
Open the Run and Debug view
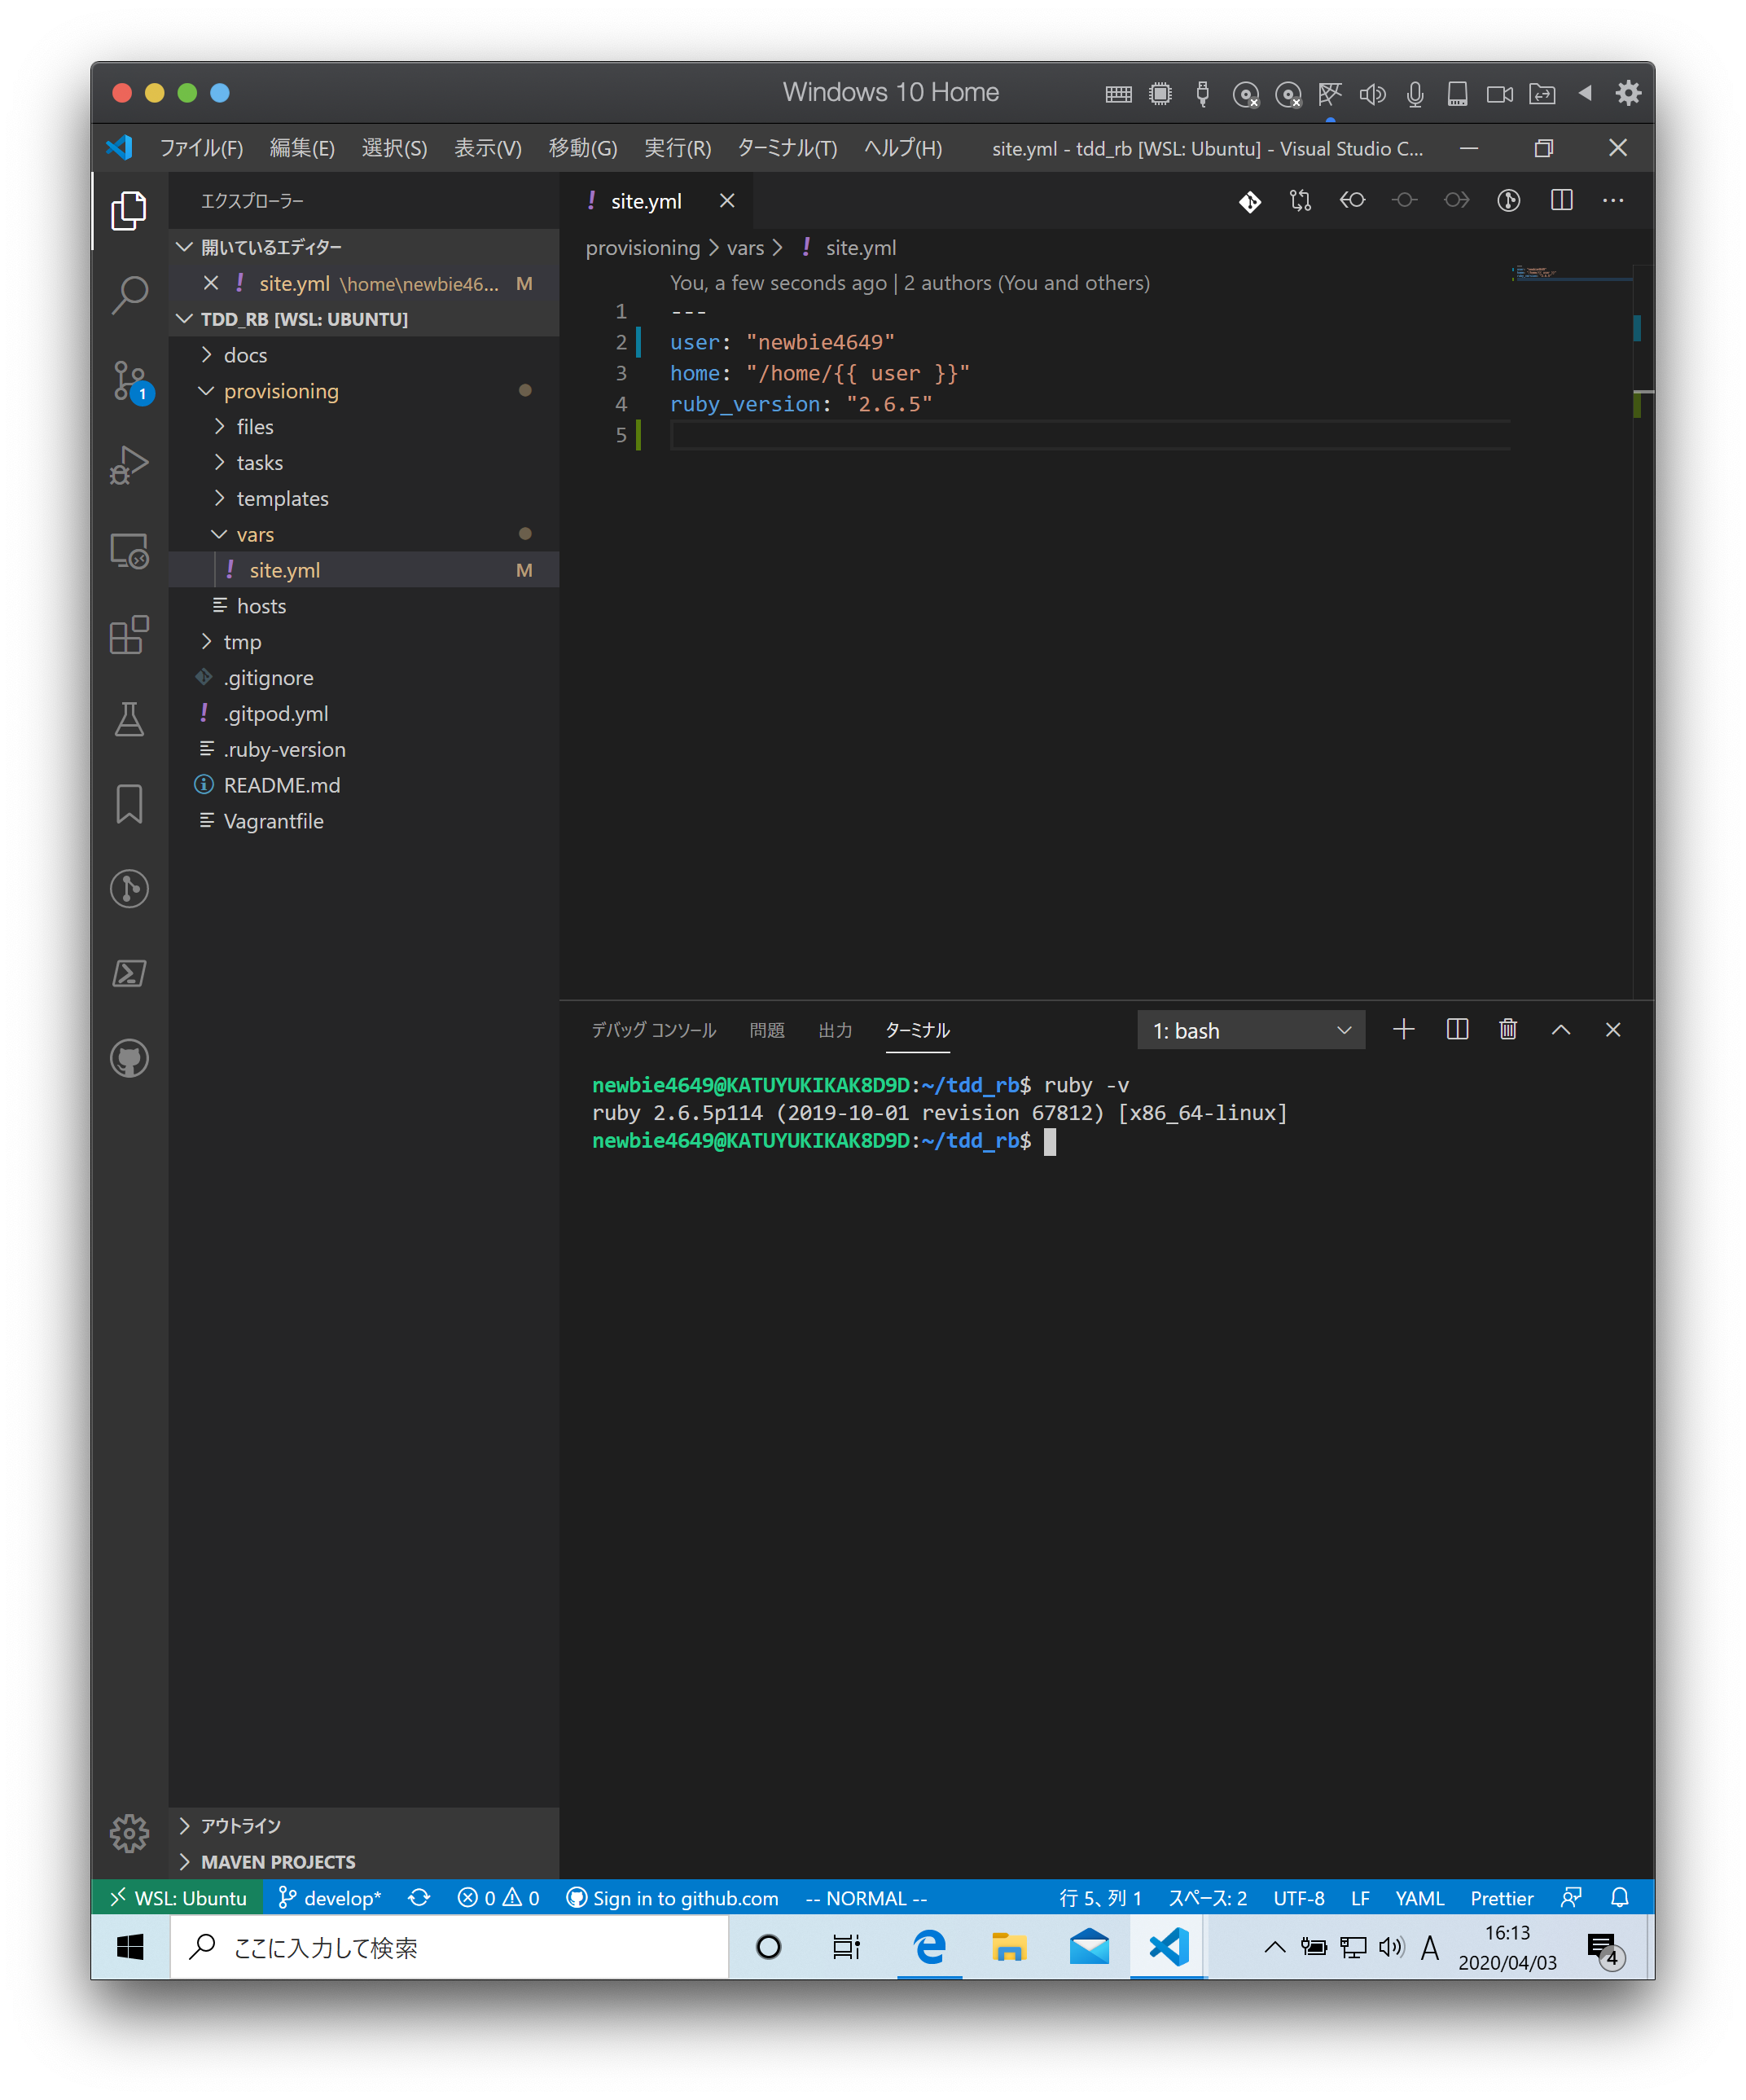(x=129, y=465)
